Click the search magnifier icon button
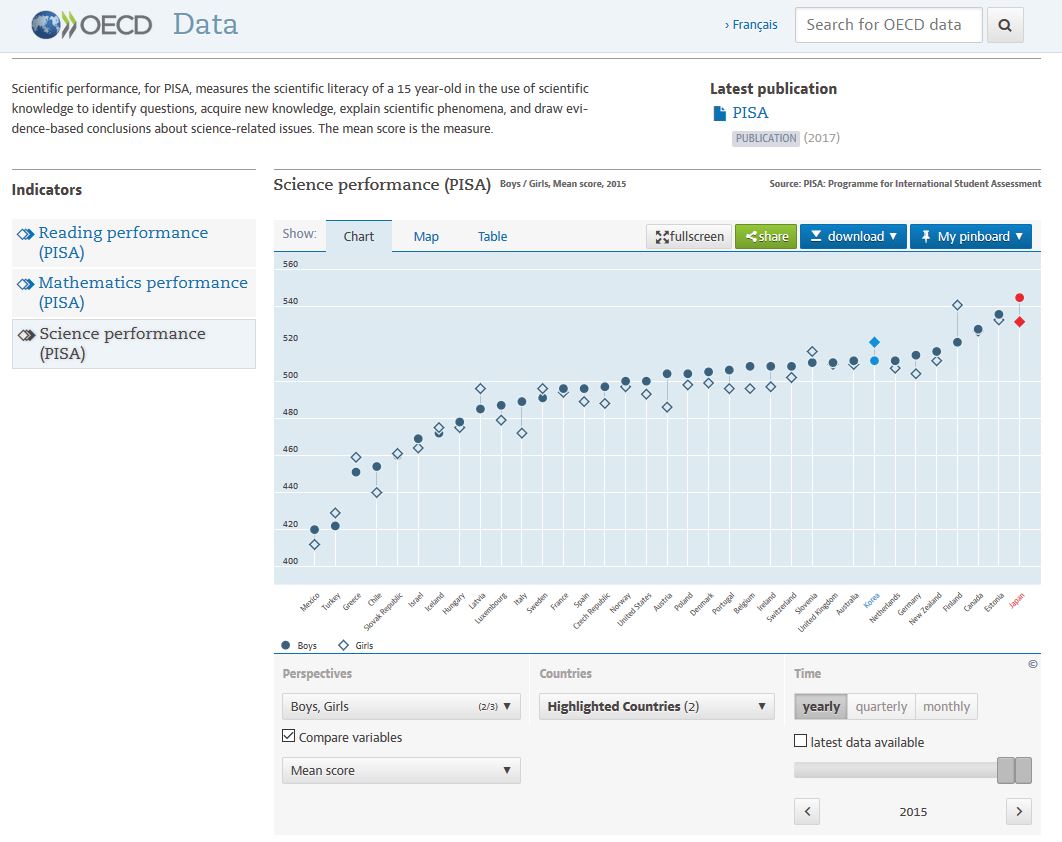Screen dimensions: 1062x842 point(1005,26)
